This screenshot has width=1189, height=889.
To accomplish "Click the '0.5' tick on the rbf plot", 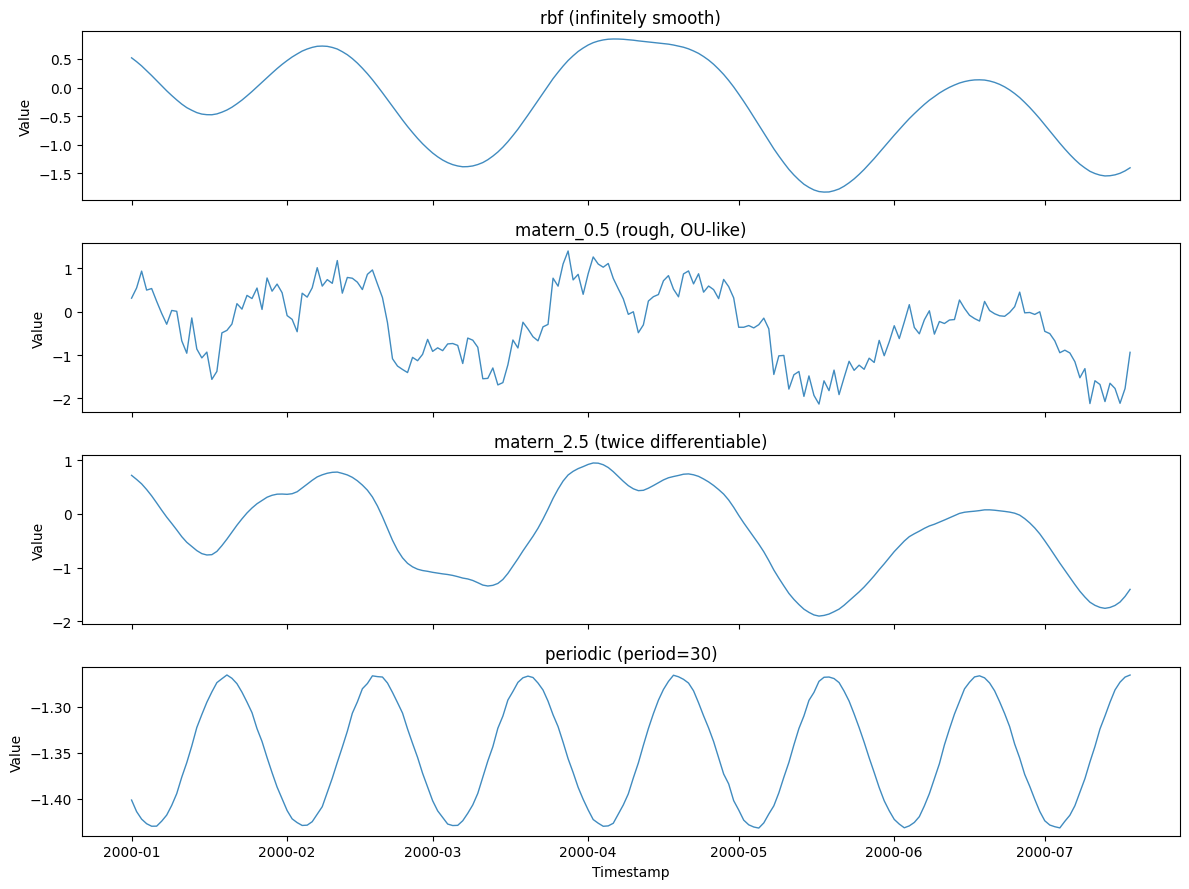I will [x=62, y=60].
